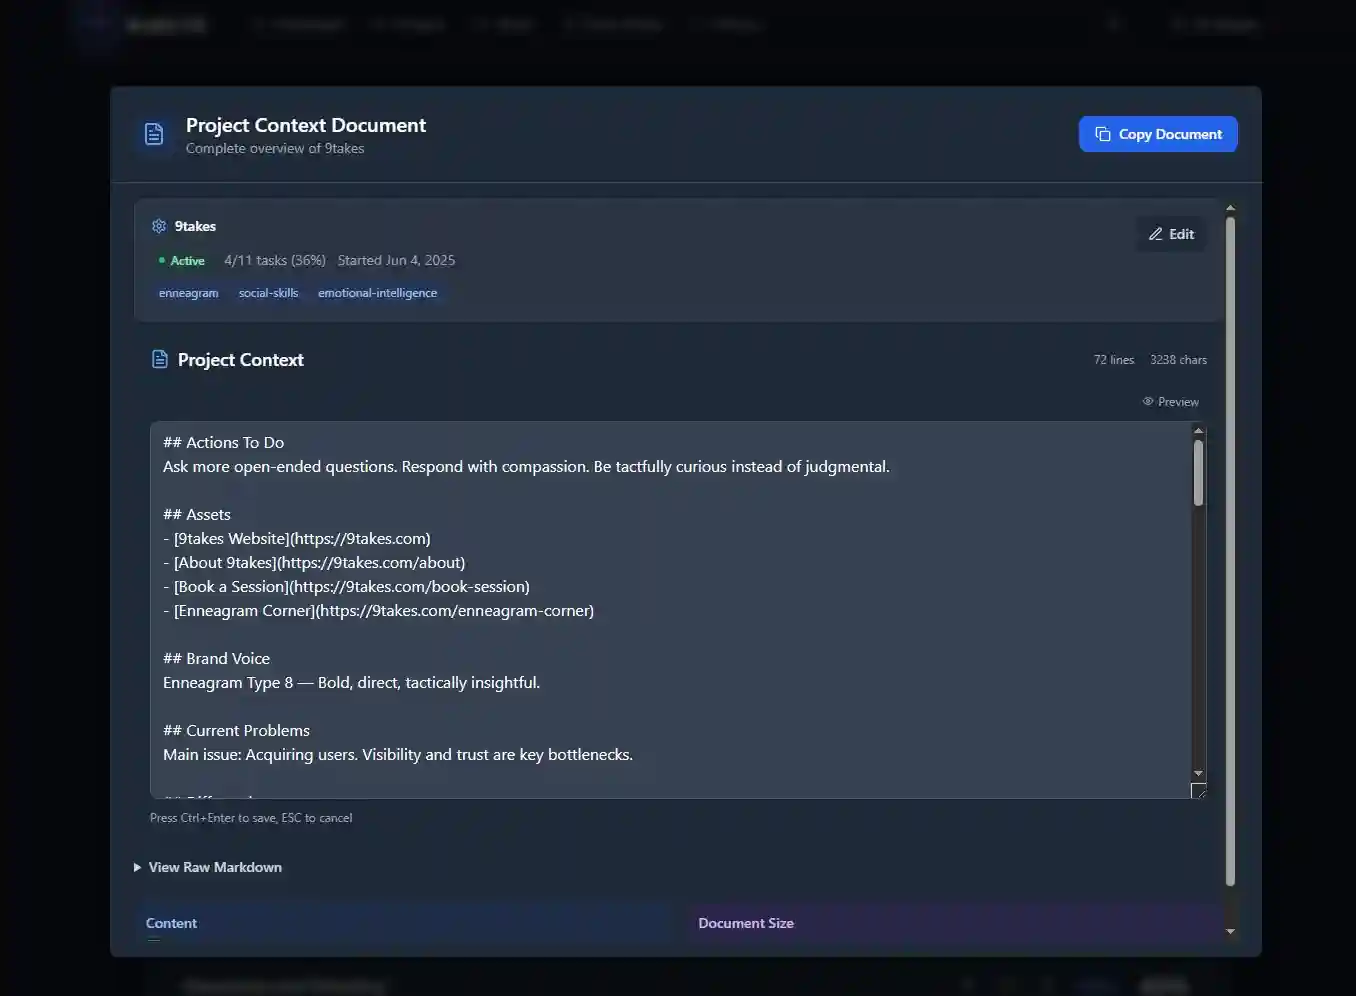Click the text area scroll-up arrow

(1198, 431)
